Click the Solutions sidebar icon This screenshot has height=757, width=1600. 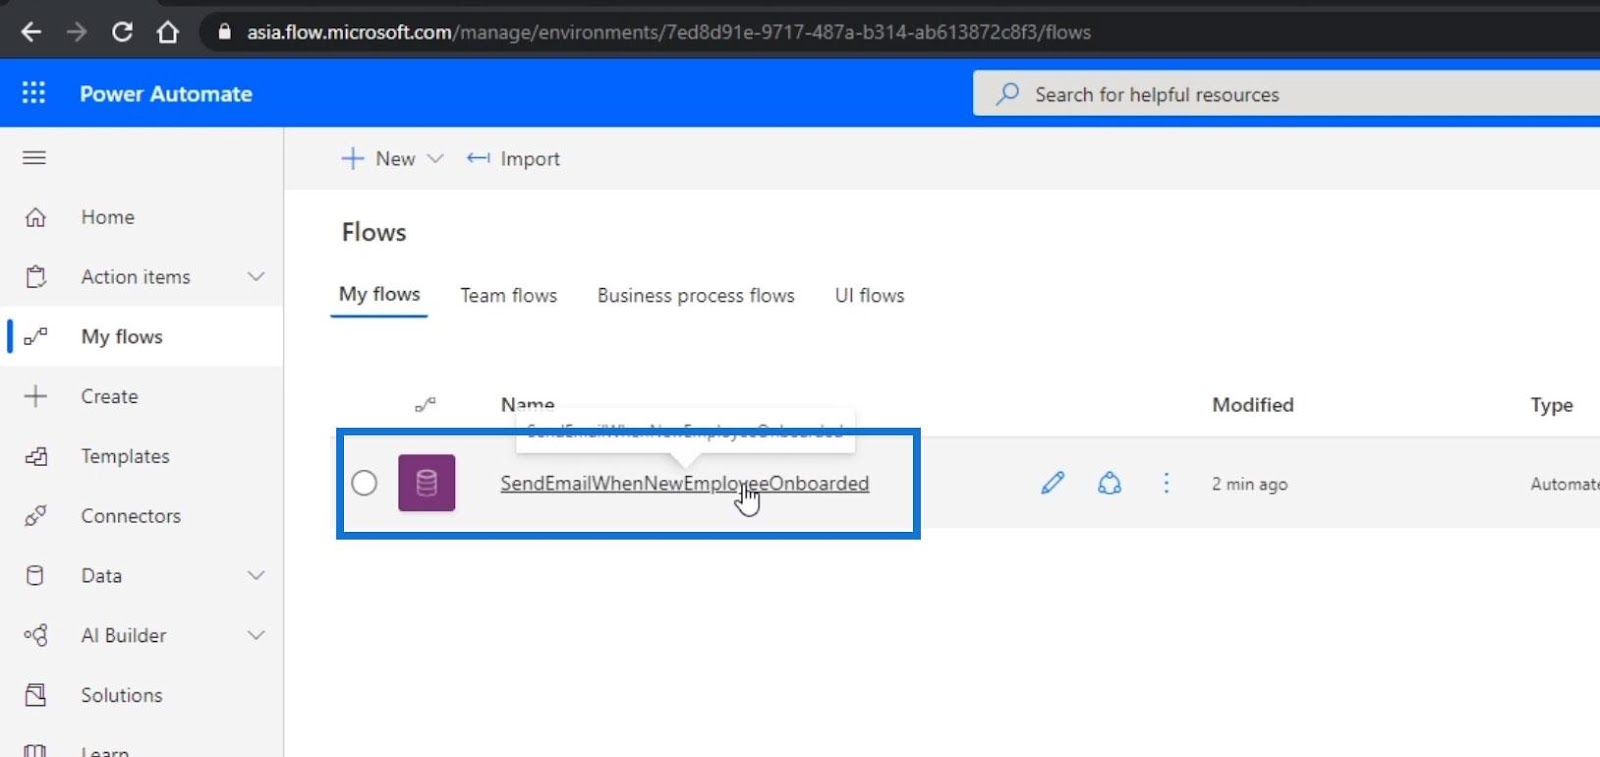(35, 695)
